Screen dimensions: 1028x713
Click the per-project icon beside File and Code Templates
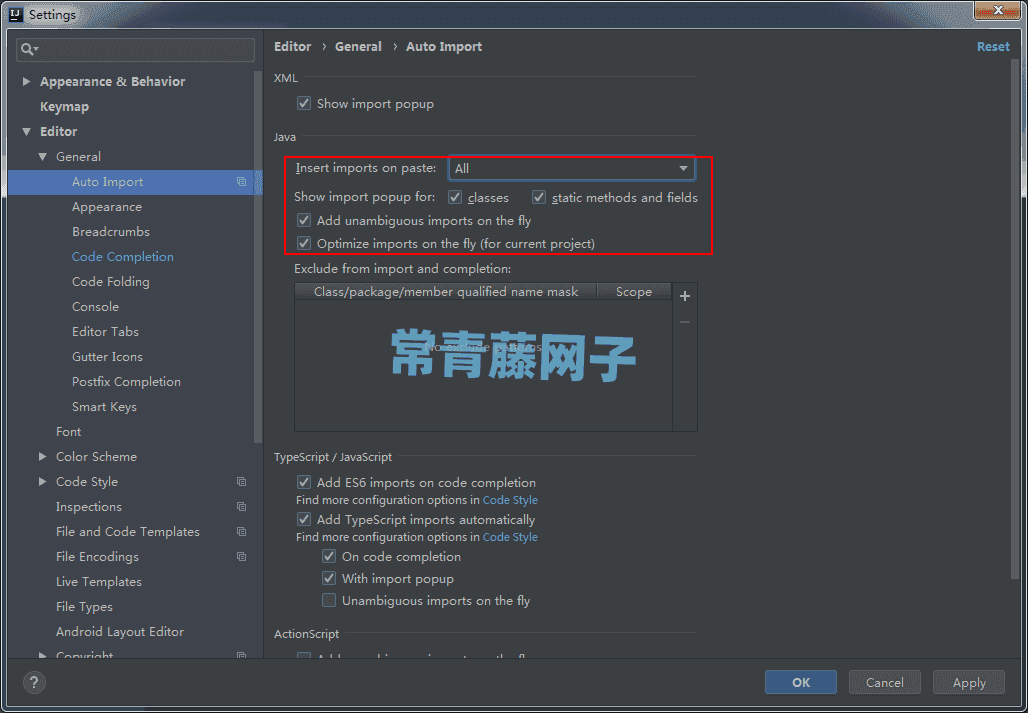point(241,531)
